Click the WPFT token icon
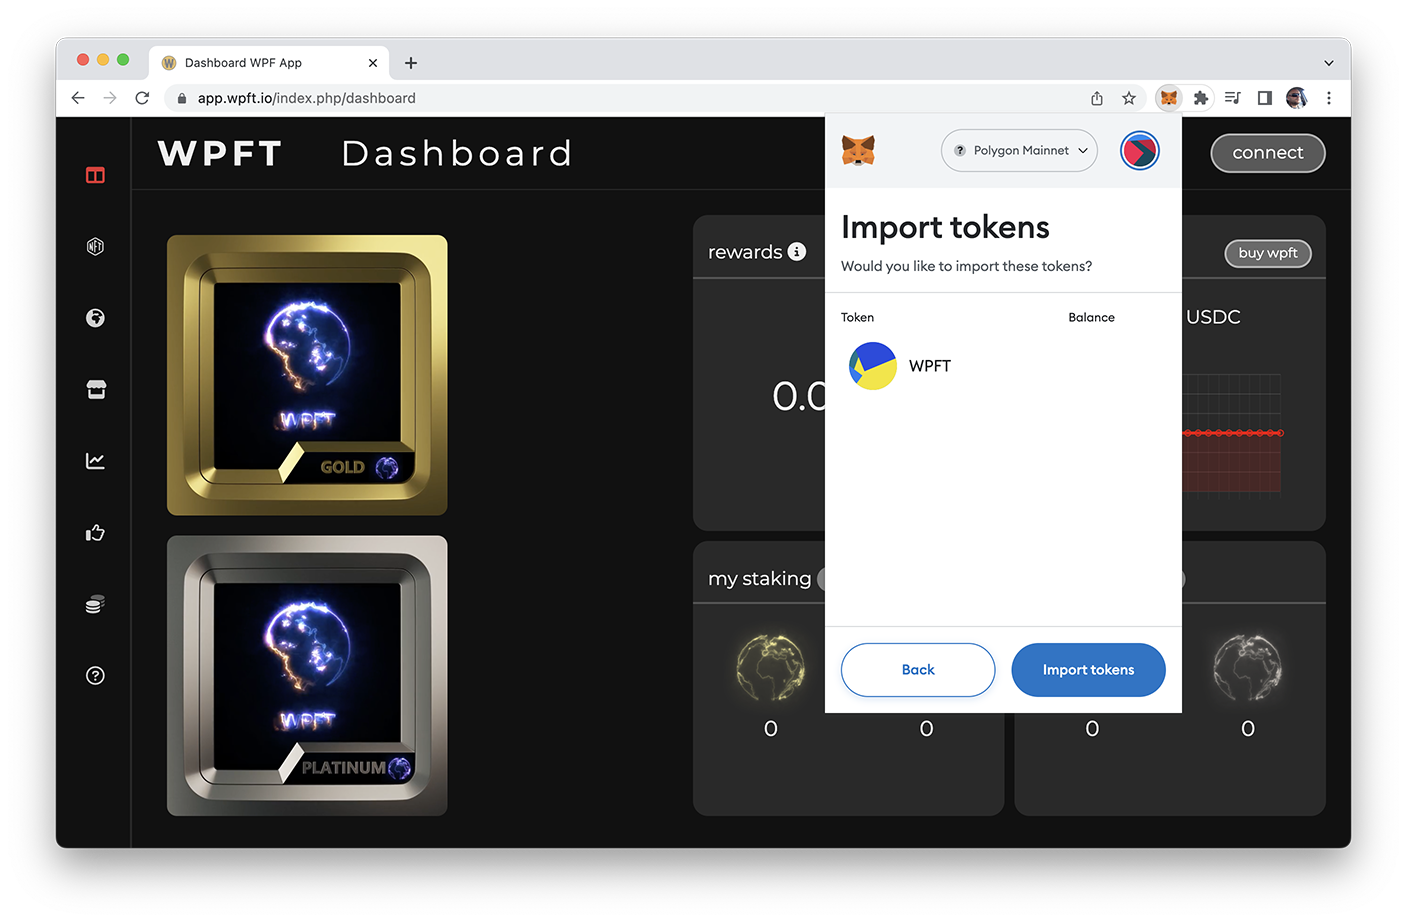The height and width of the screenshot is (922, 1407). tap(873, 366)
